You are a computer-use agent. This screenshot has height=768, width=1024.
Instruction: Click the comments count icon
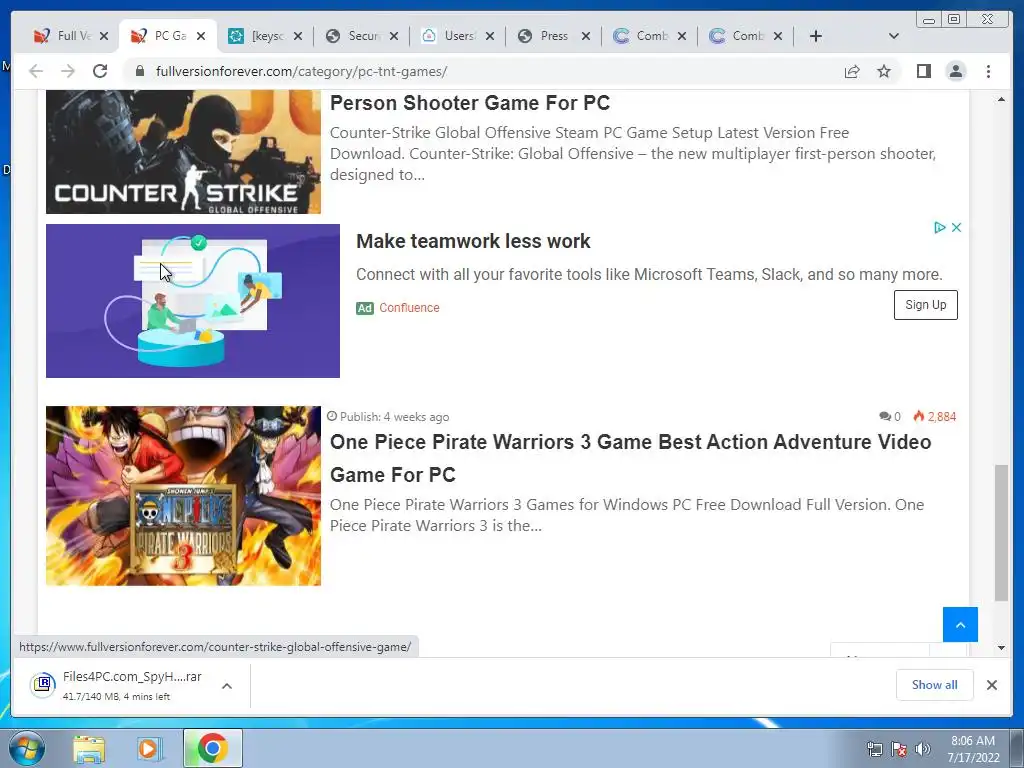coord(885,416)
